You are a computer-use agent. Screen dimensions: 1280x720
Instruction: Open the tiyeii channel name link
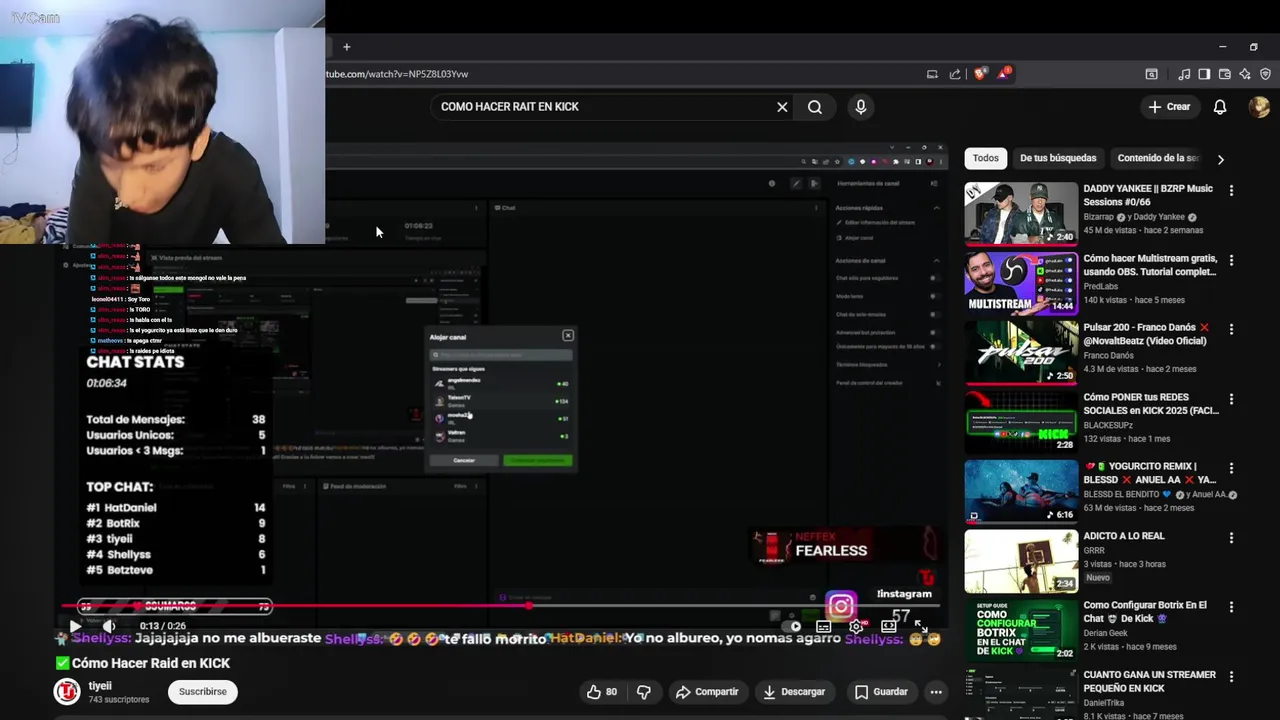pos(100,686)
